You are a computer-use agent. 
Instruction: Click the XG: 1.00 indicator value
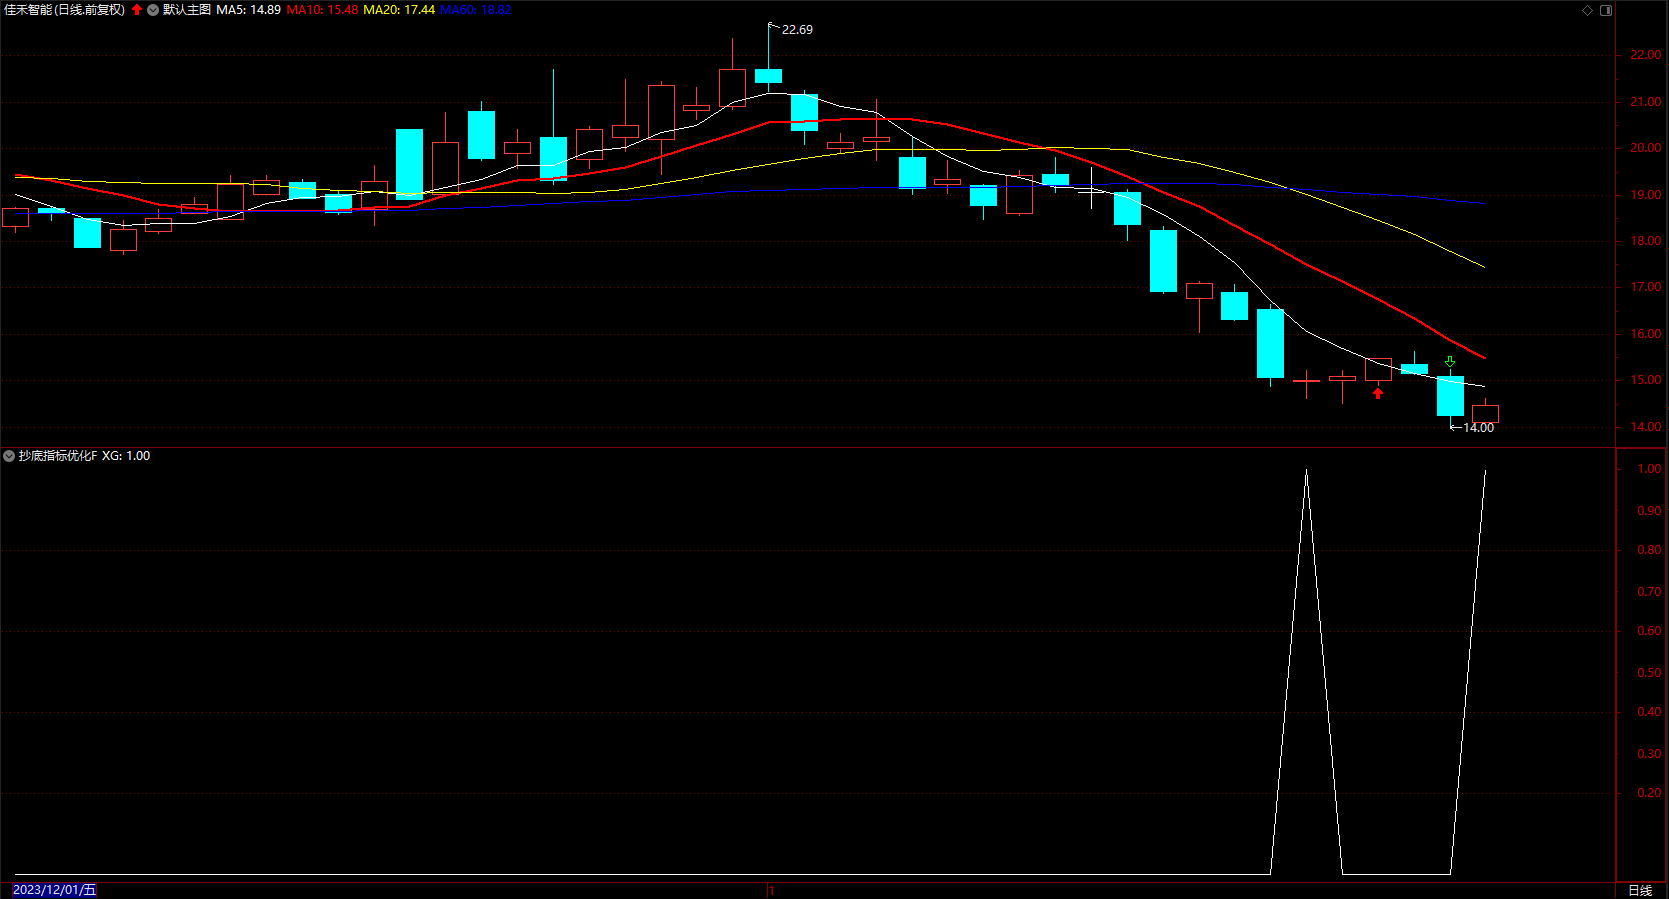126,456
